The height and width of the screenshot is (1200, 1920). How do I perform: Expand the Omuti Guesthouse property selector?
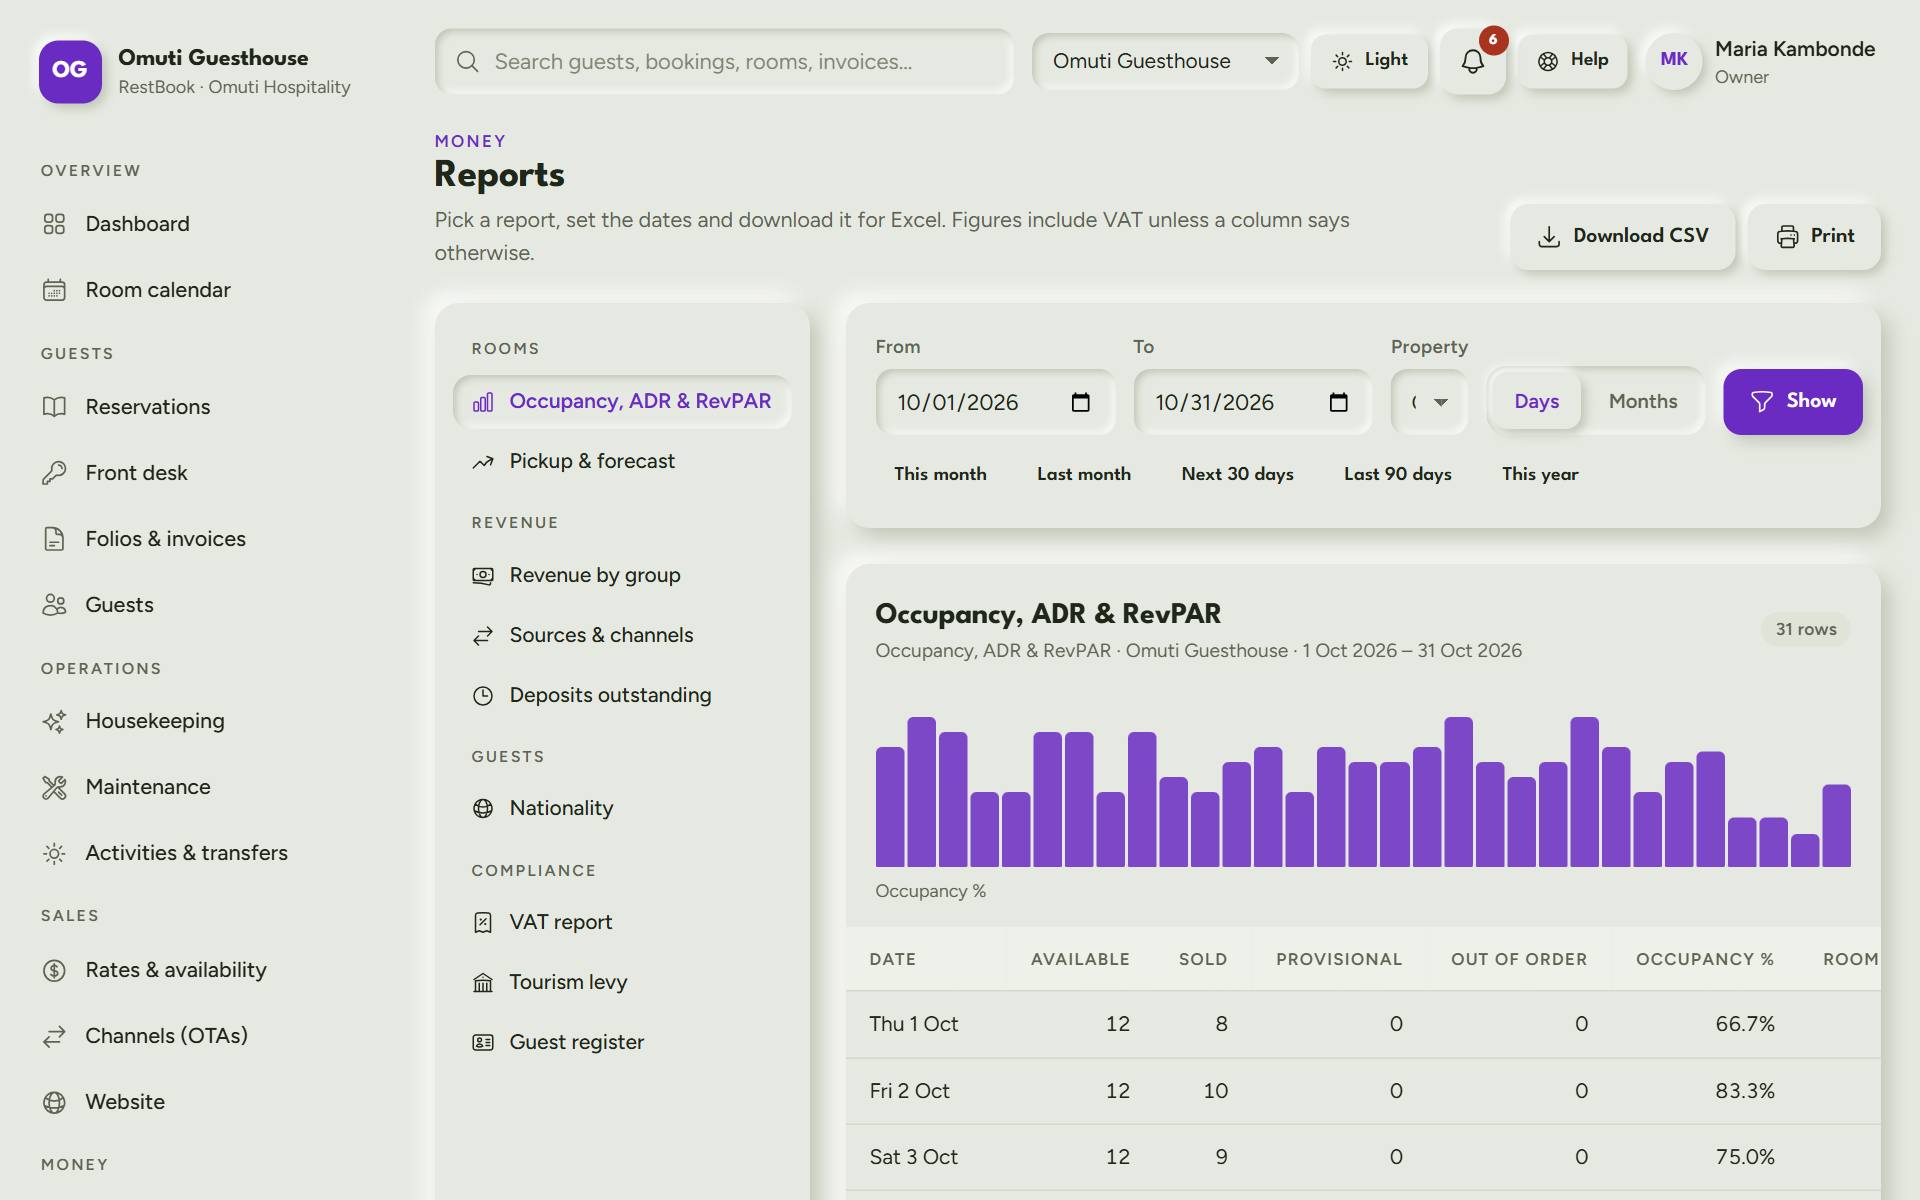(x=1165, y=61)
